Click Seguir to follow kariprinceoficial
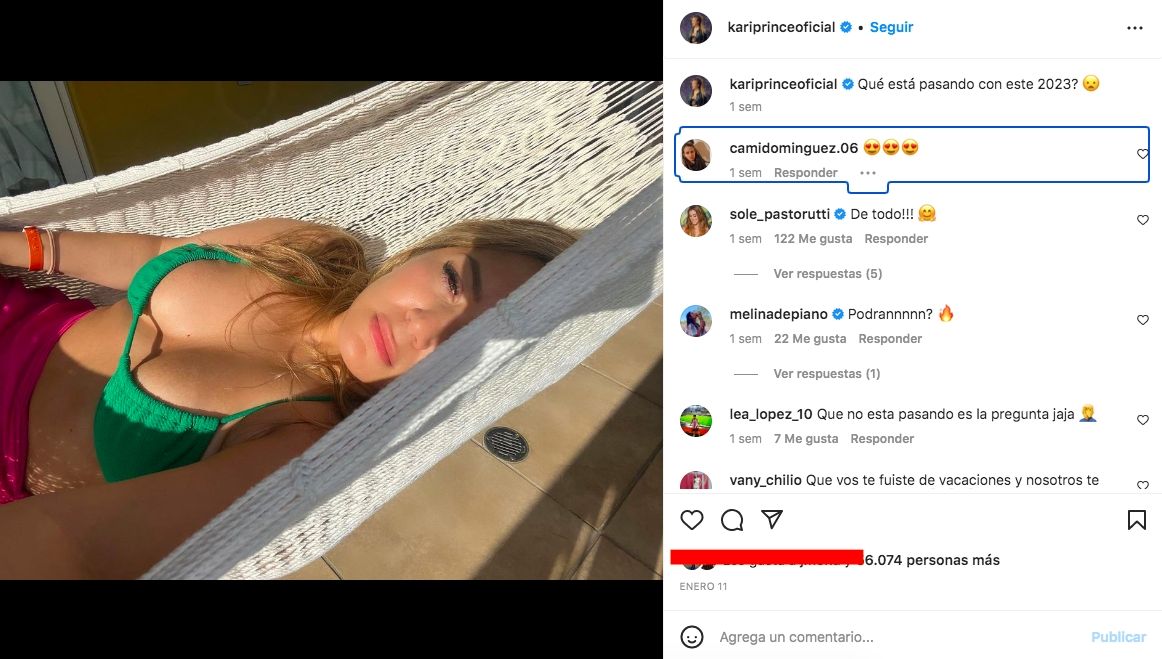 (891, 28)
